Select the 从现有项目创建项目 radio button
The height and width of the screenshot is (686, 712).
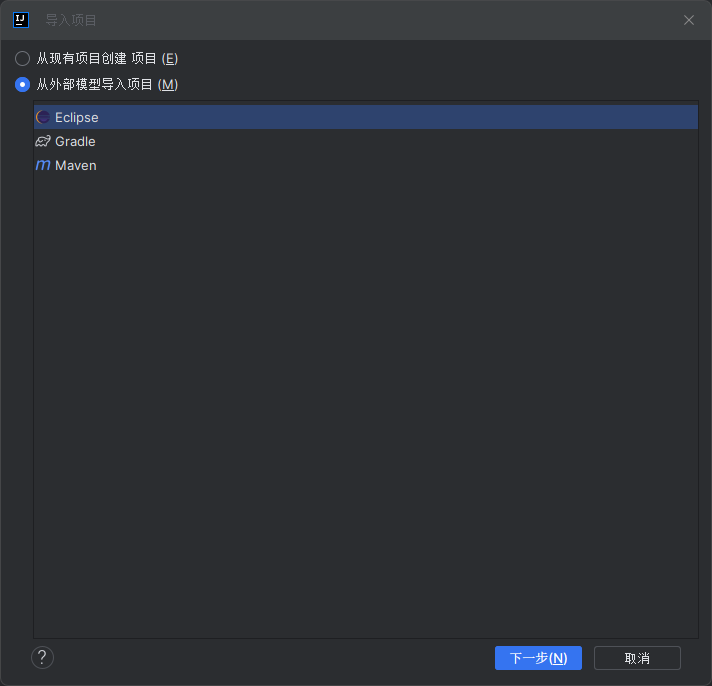click(x=22, y=59)
